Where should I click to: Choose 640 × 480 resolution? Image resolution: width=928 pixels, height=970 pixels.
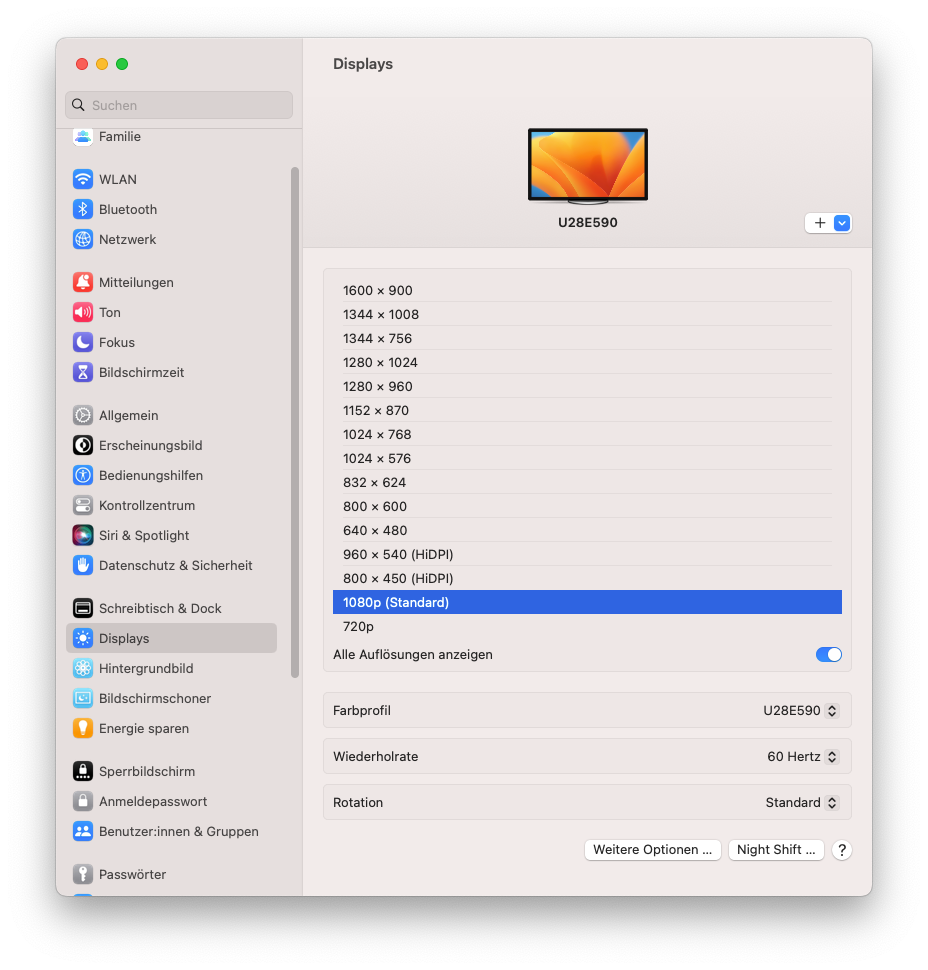coord(587,531)
